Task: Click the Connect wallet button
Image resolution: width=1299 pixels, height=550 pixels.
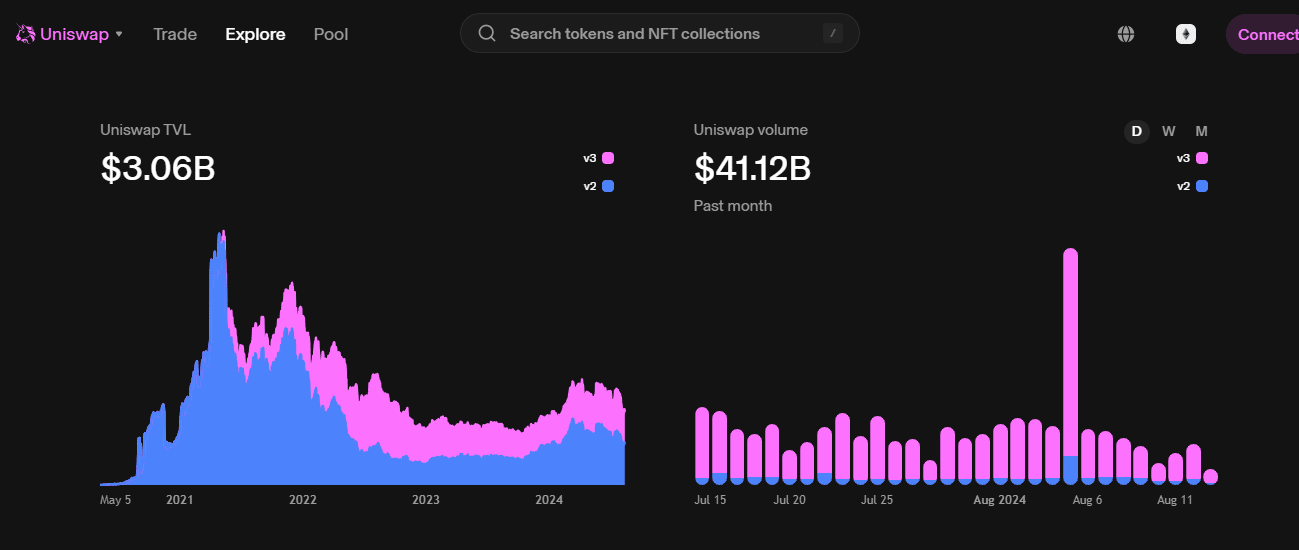Action: pyautogui.click(x=1262, y=34)
